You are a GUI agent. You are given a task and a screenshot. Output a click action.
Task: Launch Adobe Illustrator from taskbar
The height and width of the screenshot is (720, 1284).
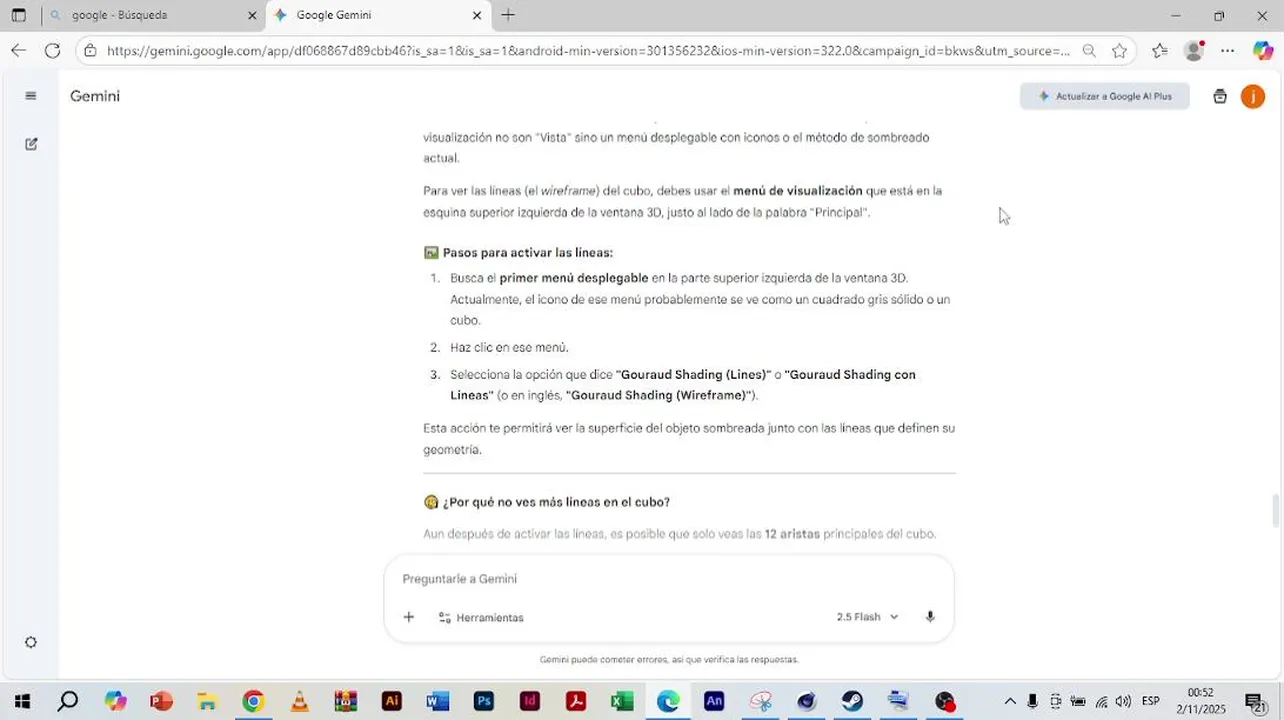tap(391, 702)
